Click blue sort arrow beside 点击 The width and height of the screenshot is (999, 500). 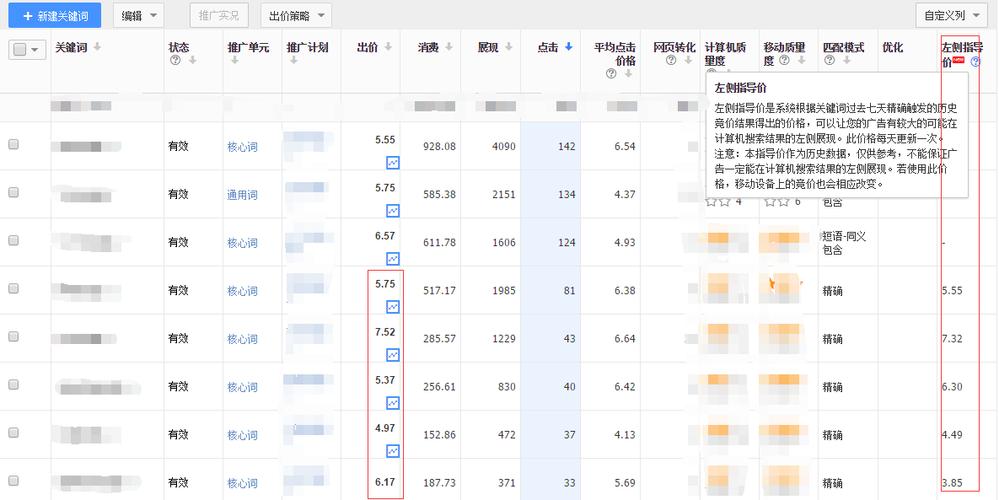pos(568,47)
